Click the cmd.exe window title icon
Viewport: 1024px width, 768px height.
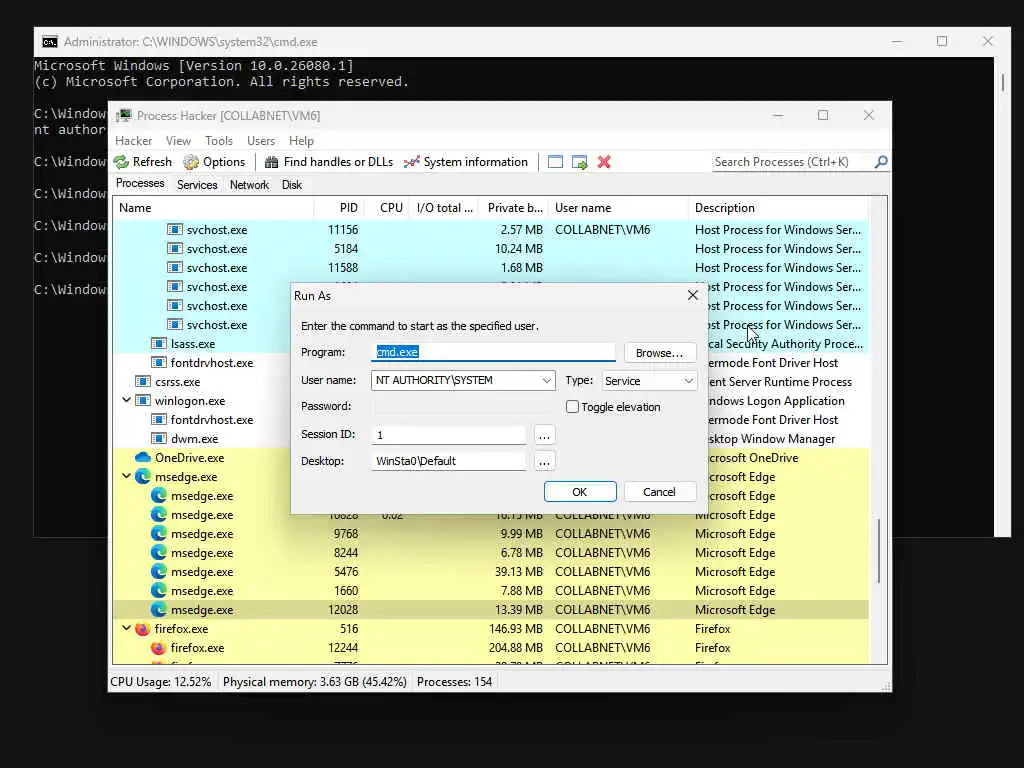50,42
